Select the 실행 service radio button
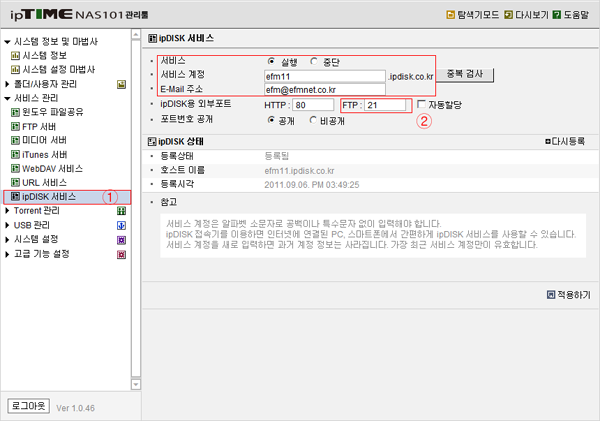Viewport: 600px width, 421px height. click(x=272, y=61)
